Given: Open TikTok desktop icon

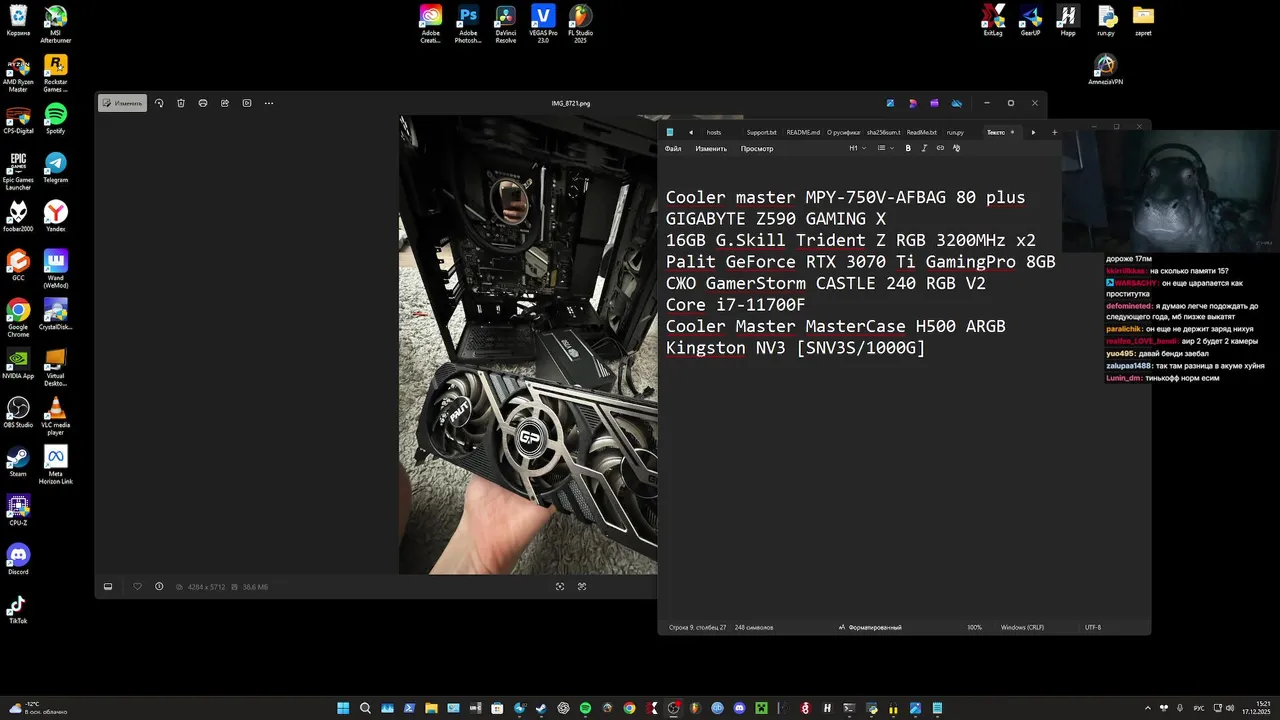Looking at the screenshot, I should (x=18, y=609).
